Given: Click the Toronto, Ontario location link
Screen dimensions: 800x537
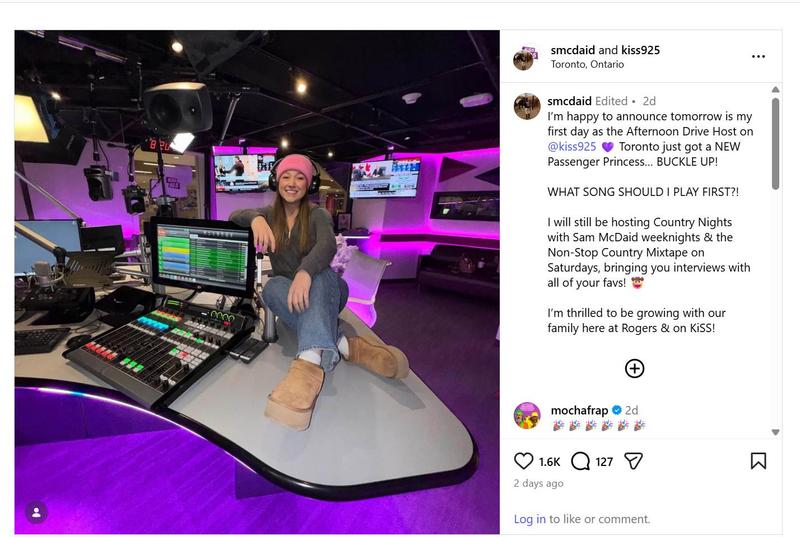Looking at the screenshot, I should click(587, 64).
